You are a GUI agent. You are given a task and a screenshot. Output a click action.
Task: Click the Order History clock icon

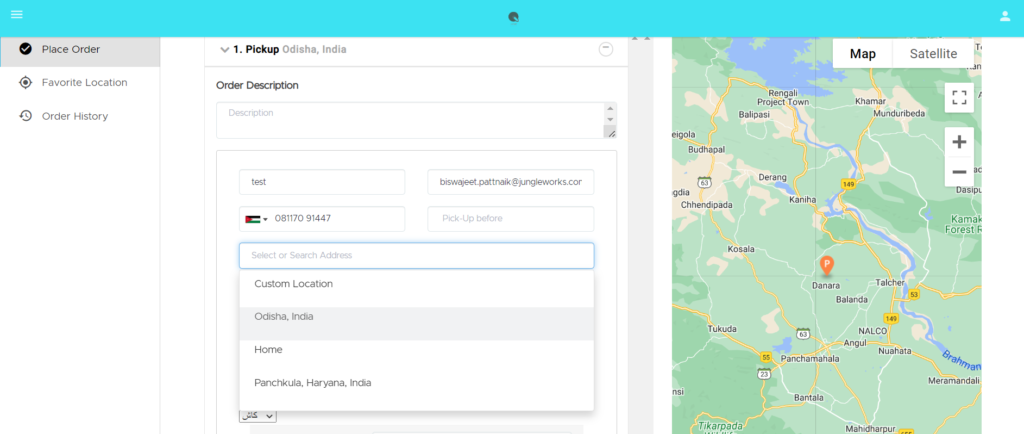tap(25, 116)
